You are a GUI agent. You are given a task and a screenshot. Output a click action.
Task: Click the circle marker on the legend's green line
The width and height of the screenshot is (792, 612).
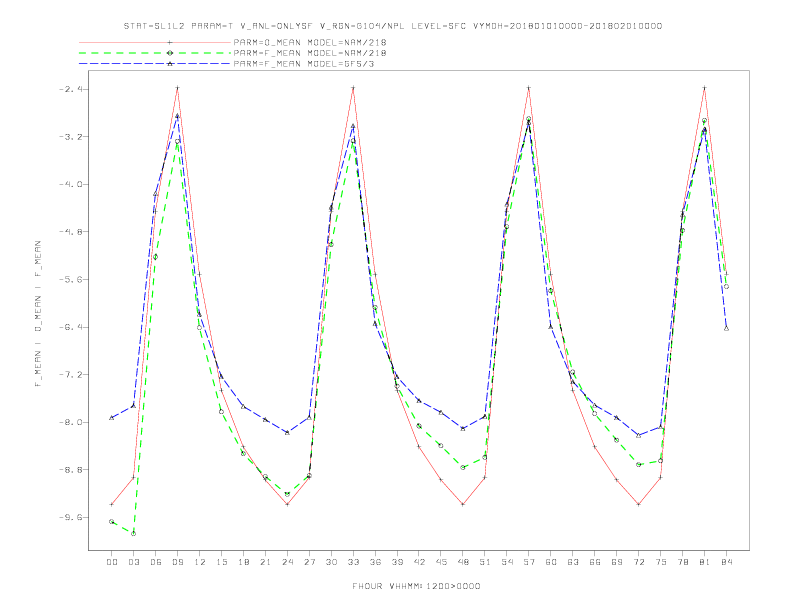(x=170, y=53)
